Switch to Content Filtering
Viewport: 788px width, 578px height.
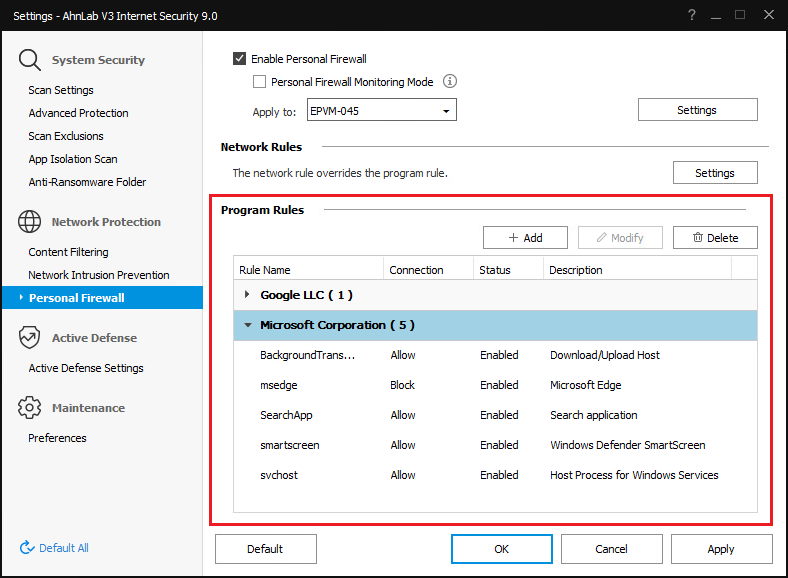coord(68,252)
